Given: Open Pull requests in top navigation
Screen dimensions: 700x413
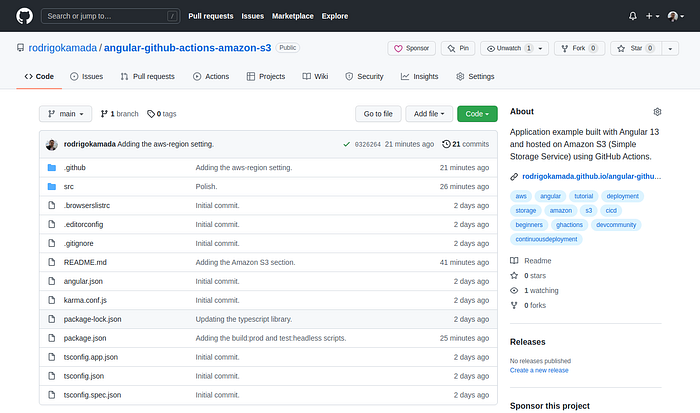Looking at the screenshot, I should (211, 16).
